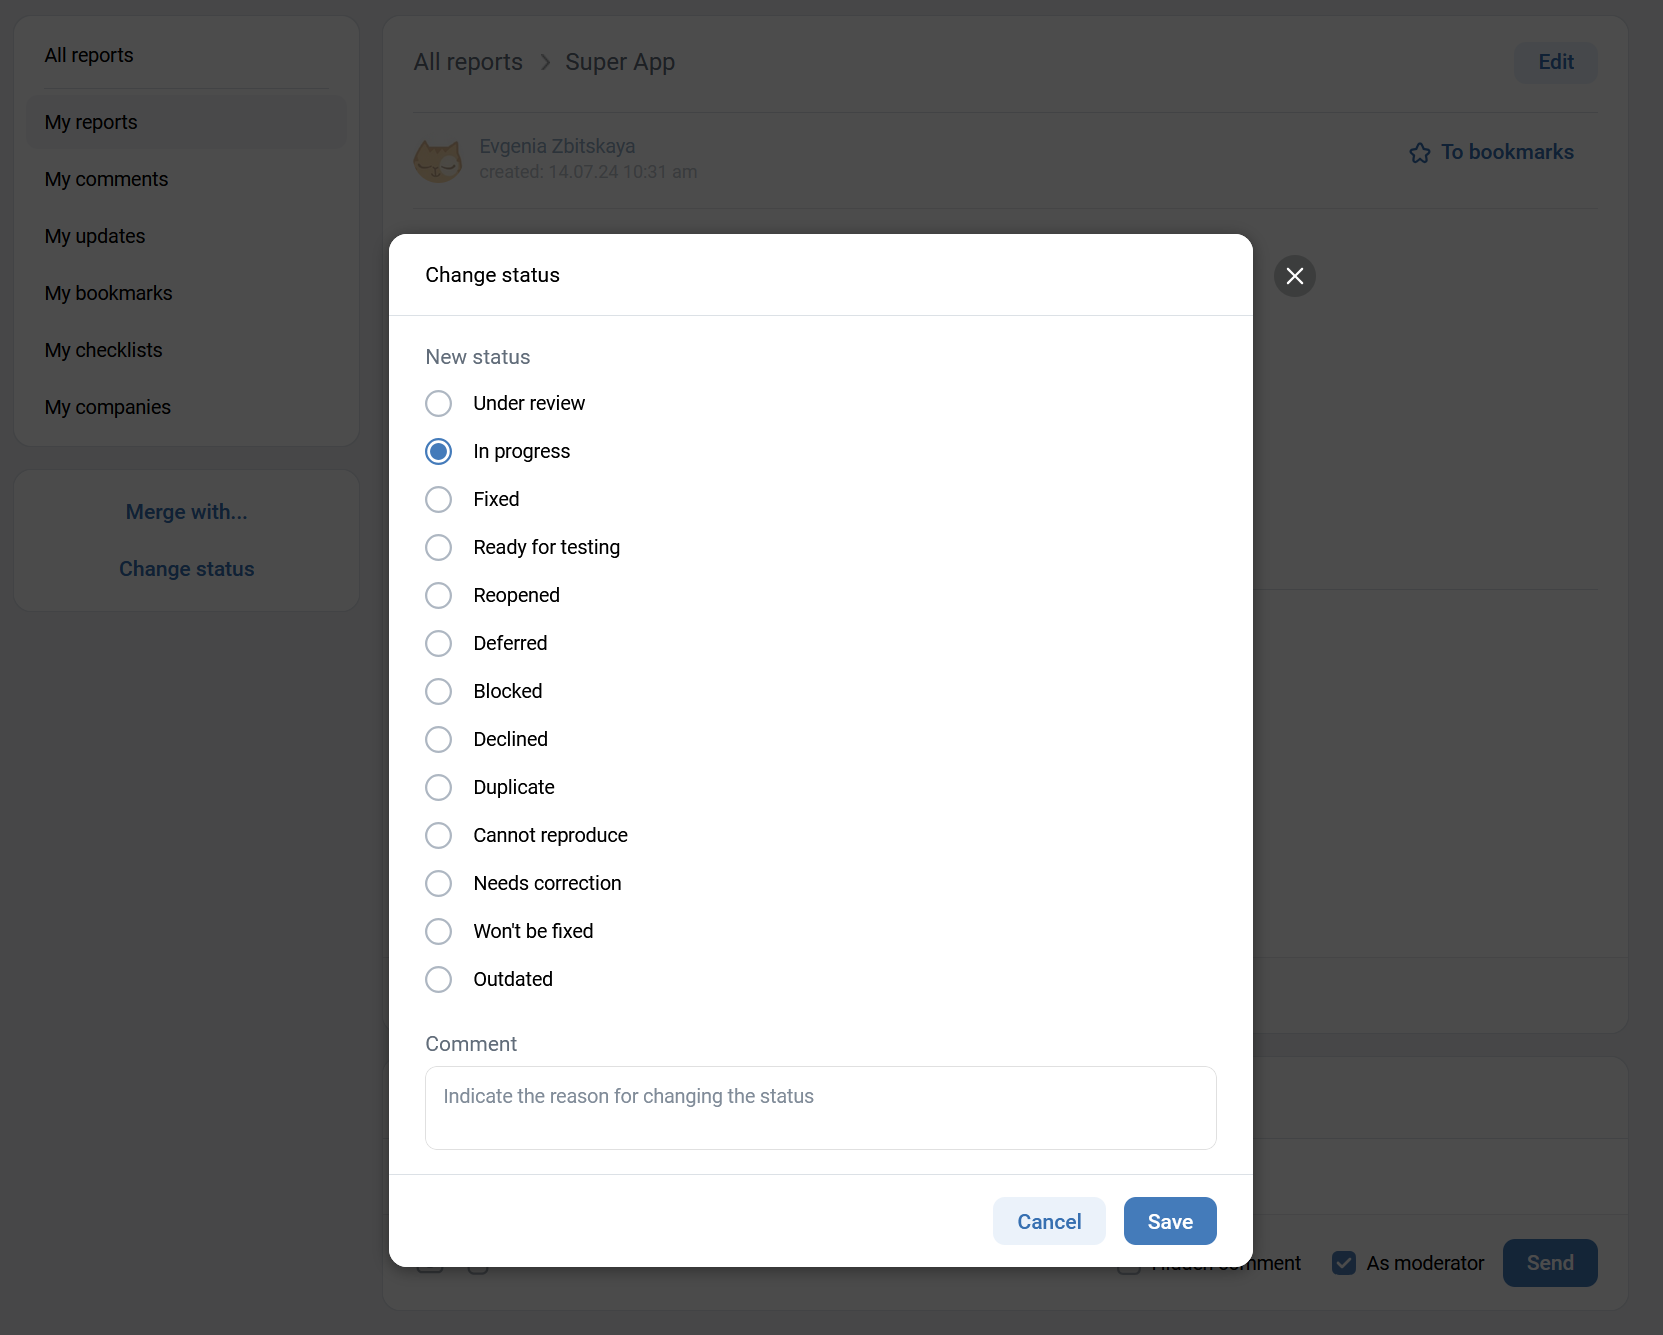
Task: Open the Merge with... action
Action: pos(186,512)
